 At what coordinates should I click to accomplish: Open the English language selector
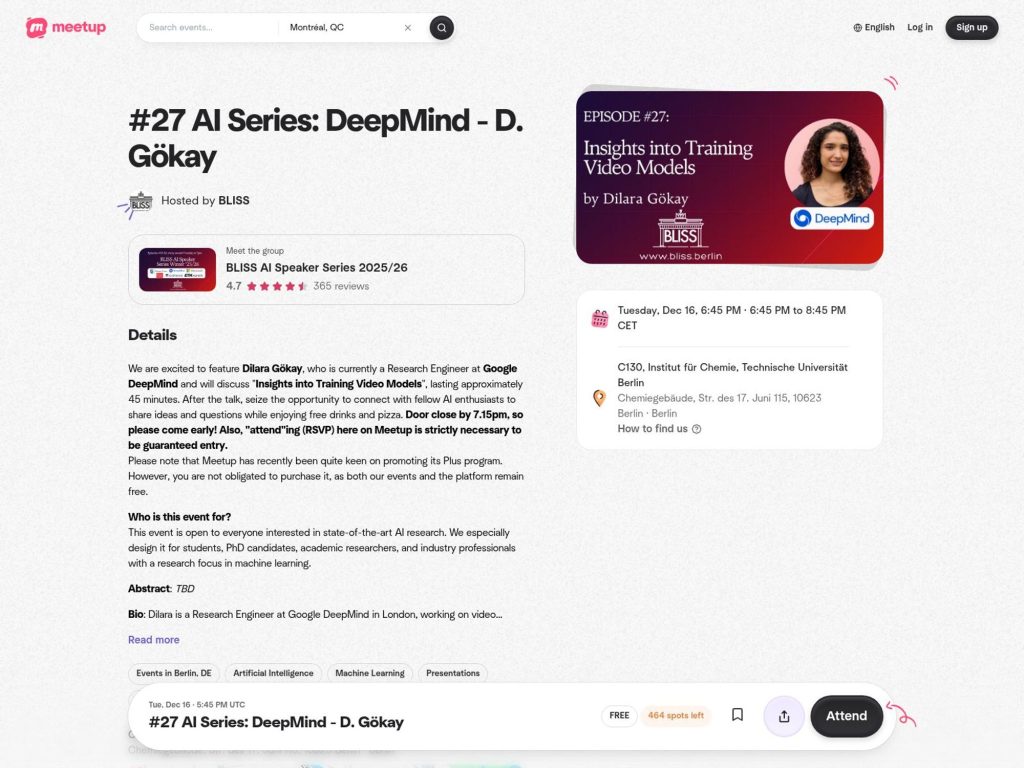tap(874, 27)
